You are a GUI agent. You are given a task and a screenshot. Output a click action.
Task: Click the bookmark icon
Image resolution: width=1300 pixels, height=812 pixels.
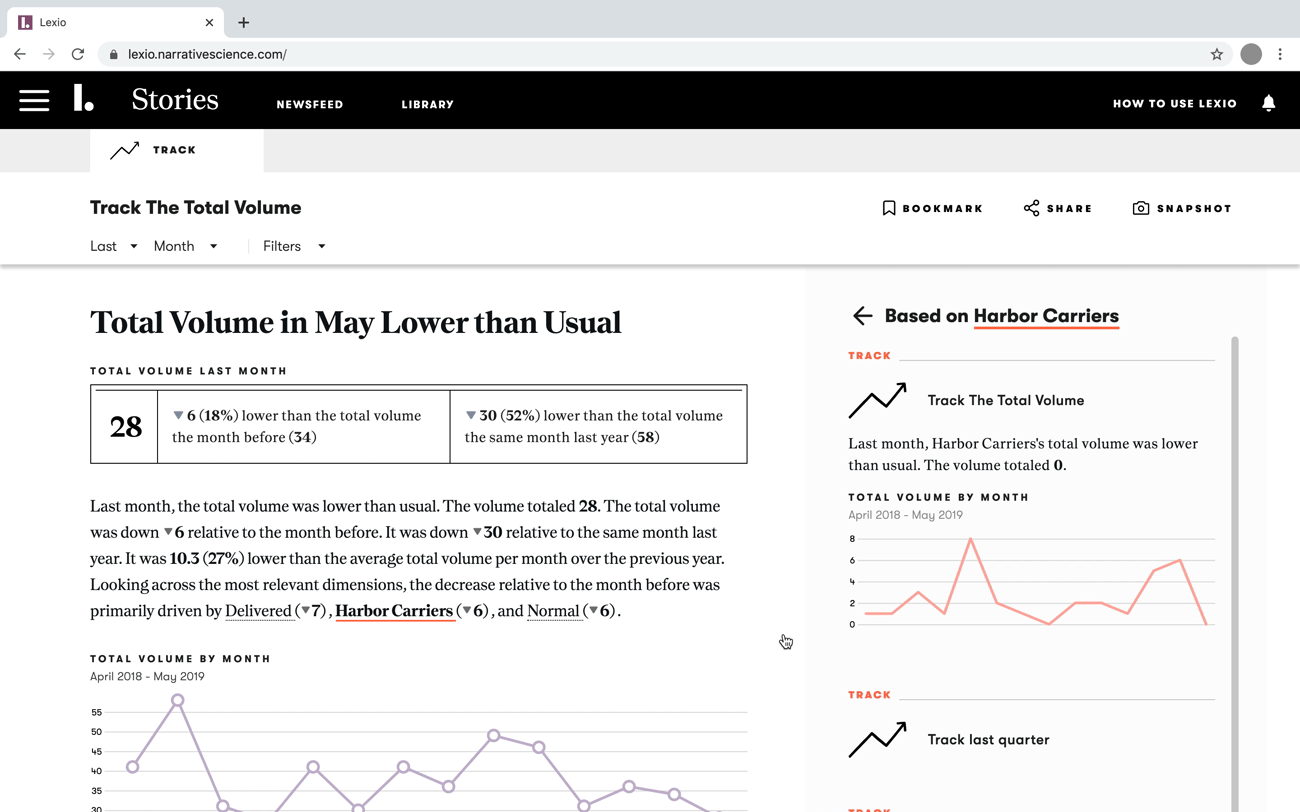pyautogui.click(x=888, y=208)
